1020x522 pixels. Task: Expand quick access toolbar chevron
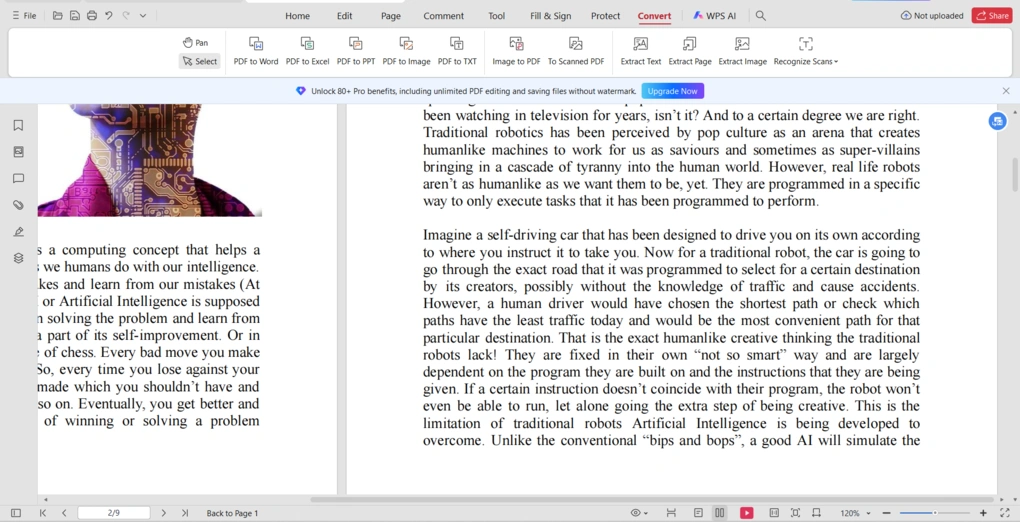point(143,16)
